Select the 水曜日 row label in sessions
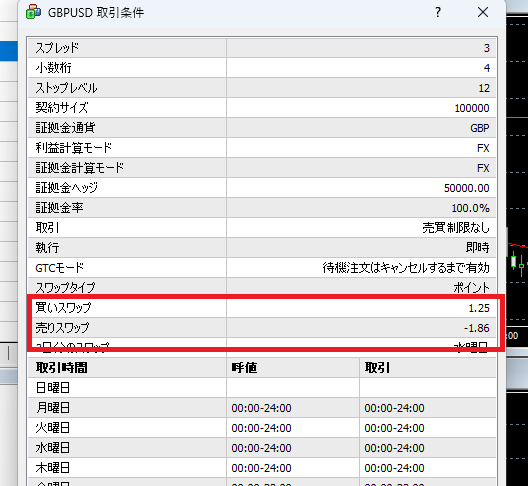528x486 pixels. tap(53, 448)
